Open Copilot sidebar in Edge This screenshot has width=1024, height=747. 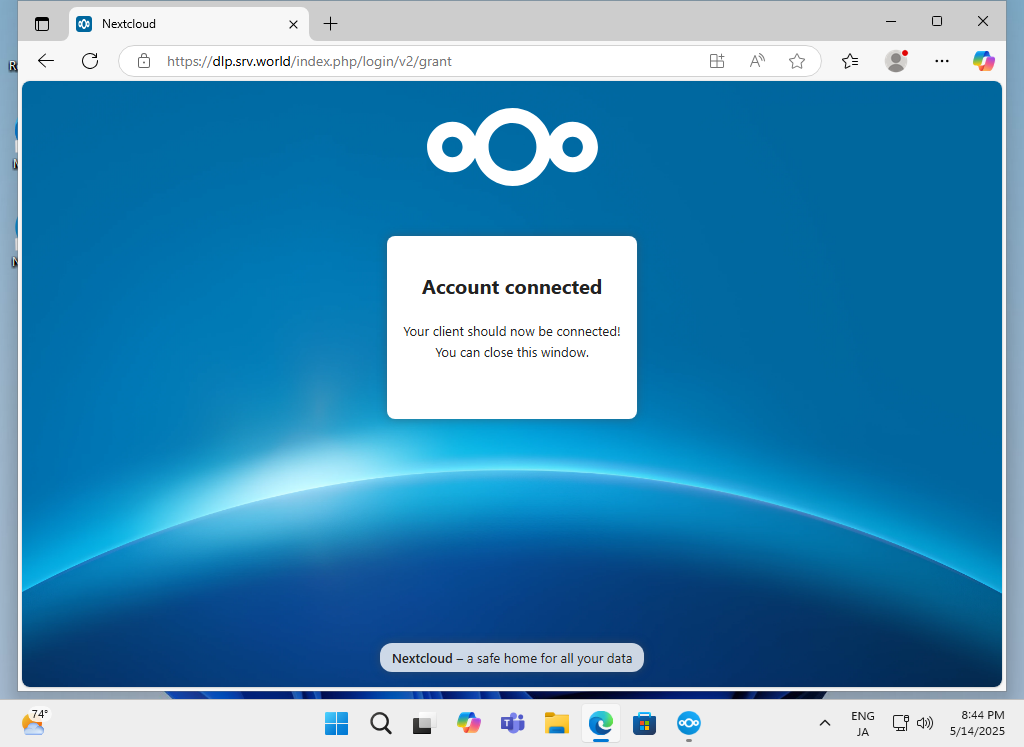coord(984,61)
